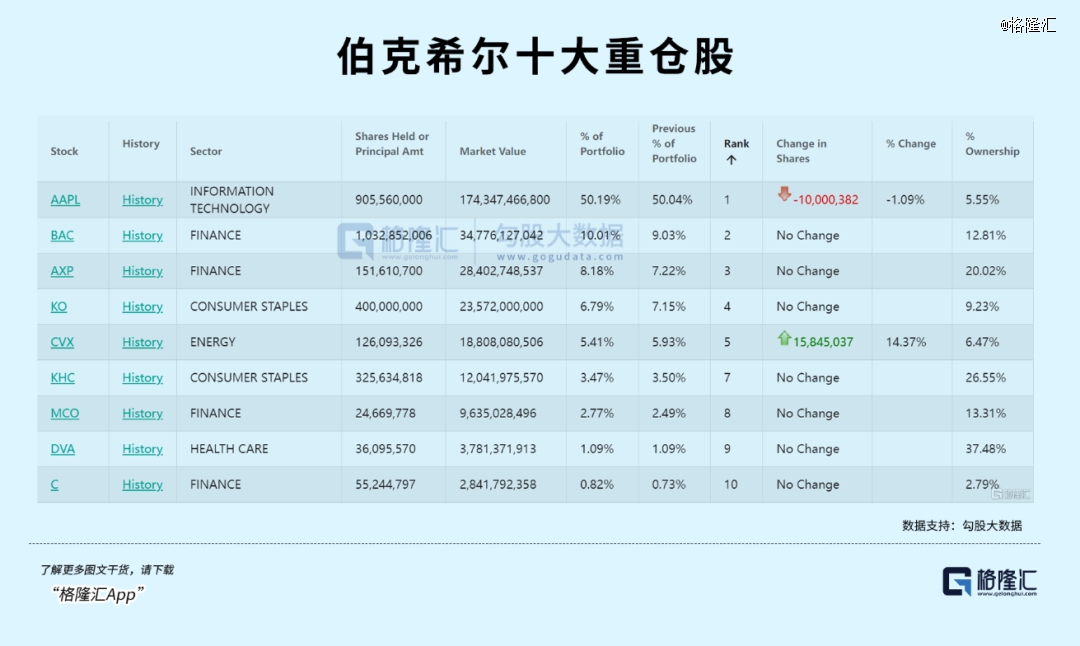The image size is (1080, 646).
Task: Select shares held 24,669,778
Action: 385,413
